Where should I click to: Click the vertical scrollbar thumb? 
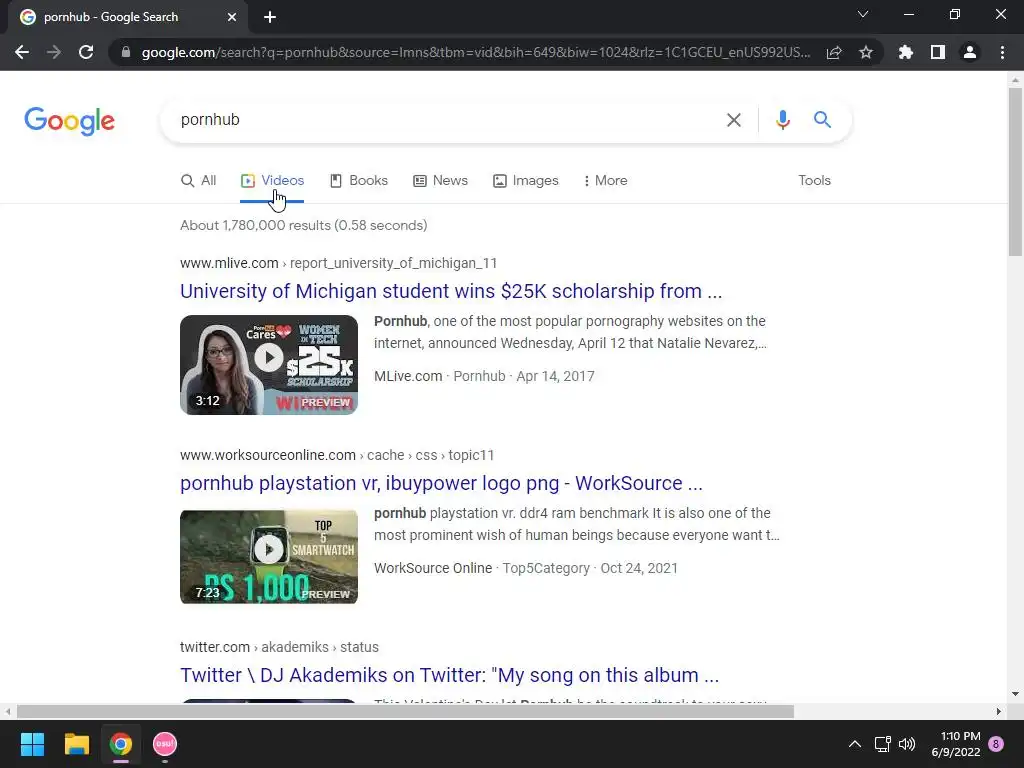[1015, 172]
